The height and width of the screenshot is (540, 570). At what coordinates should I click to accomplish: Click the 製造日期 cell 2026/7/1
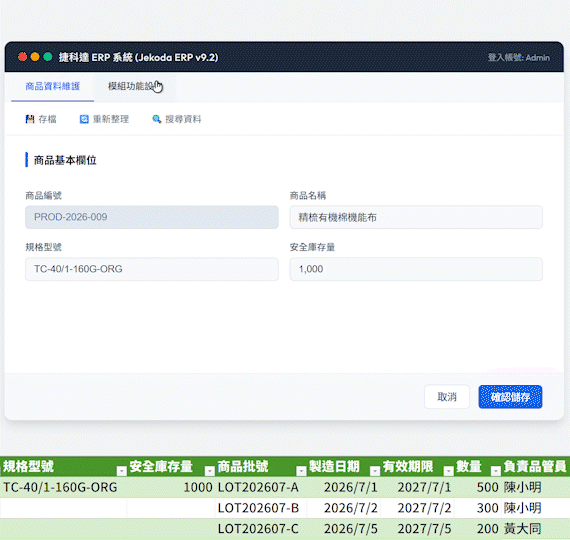point(344,487)
